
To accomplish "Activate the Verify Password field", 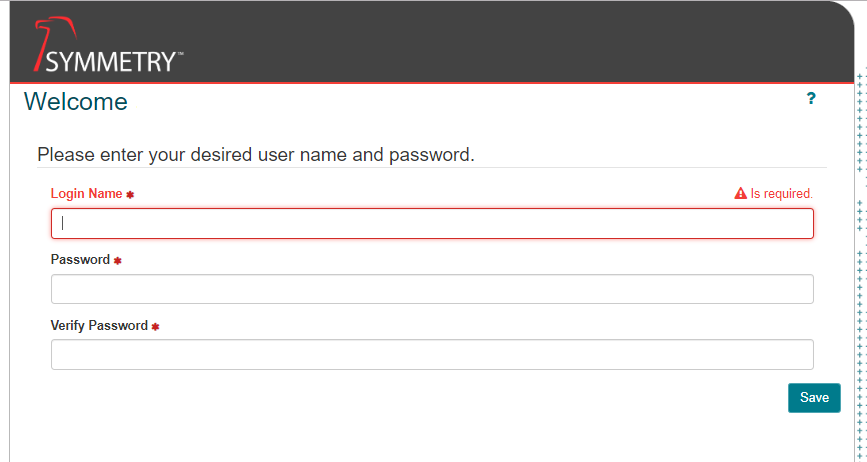I will click(432, 354).
